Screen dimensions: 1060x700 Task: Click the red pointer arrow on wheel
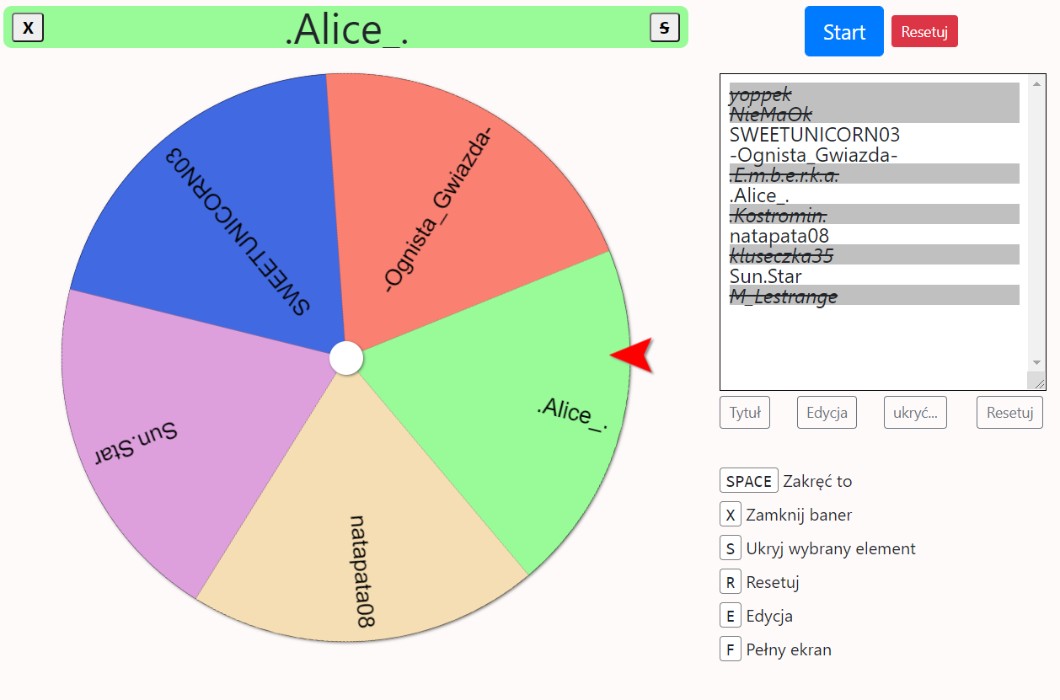point(632,356)
